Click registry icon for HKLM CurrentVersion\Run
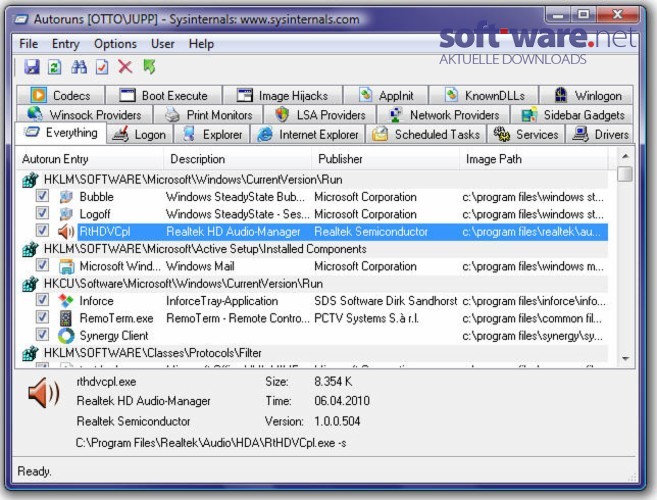Viewport: 657px width, 500px height. (30, 180)
